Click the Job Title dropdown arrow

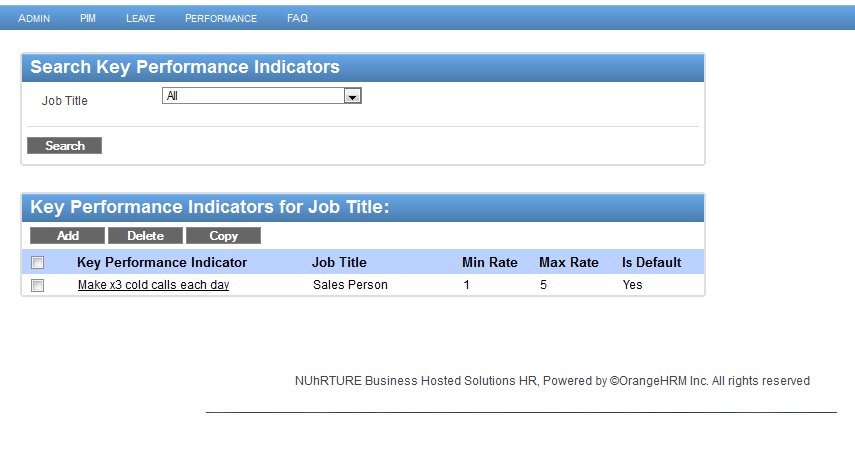[x=352, y=96]
